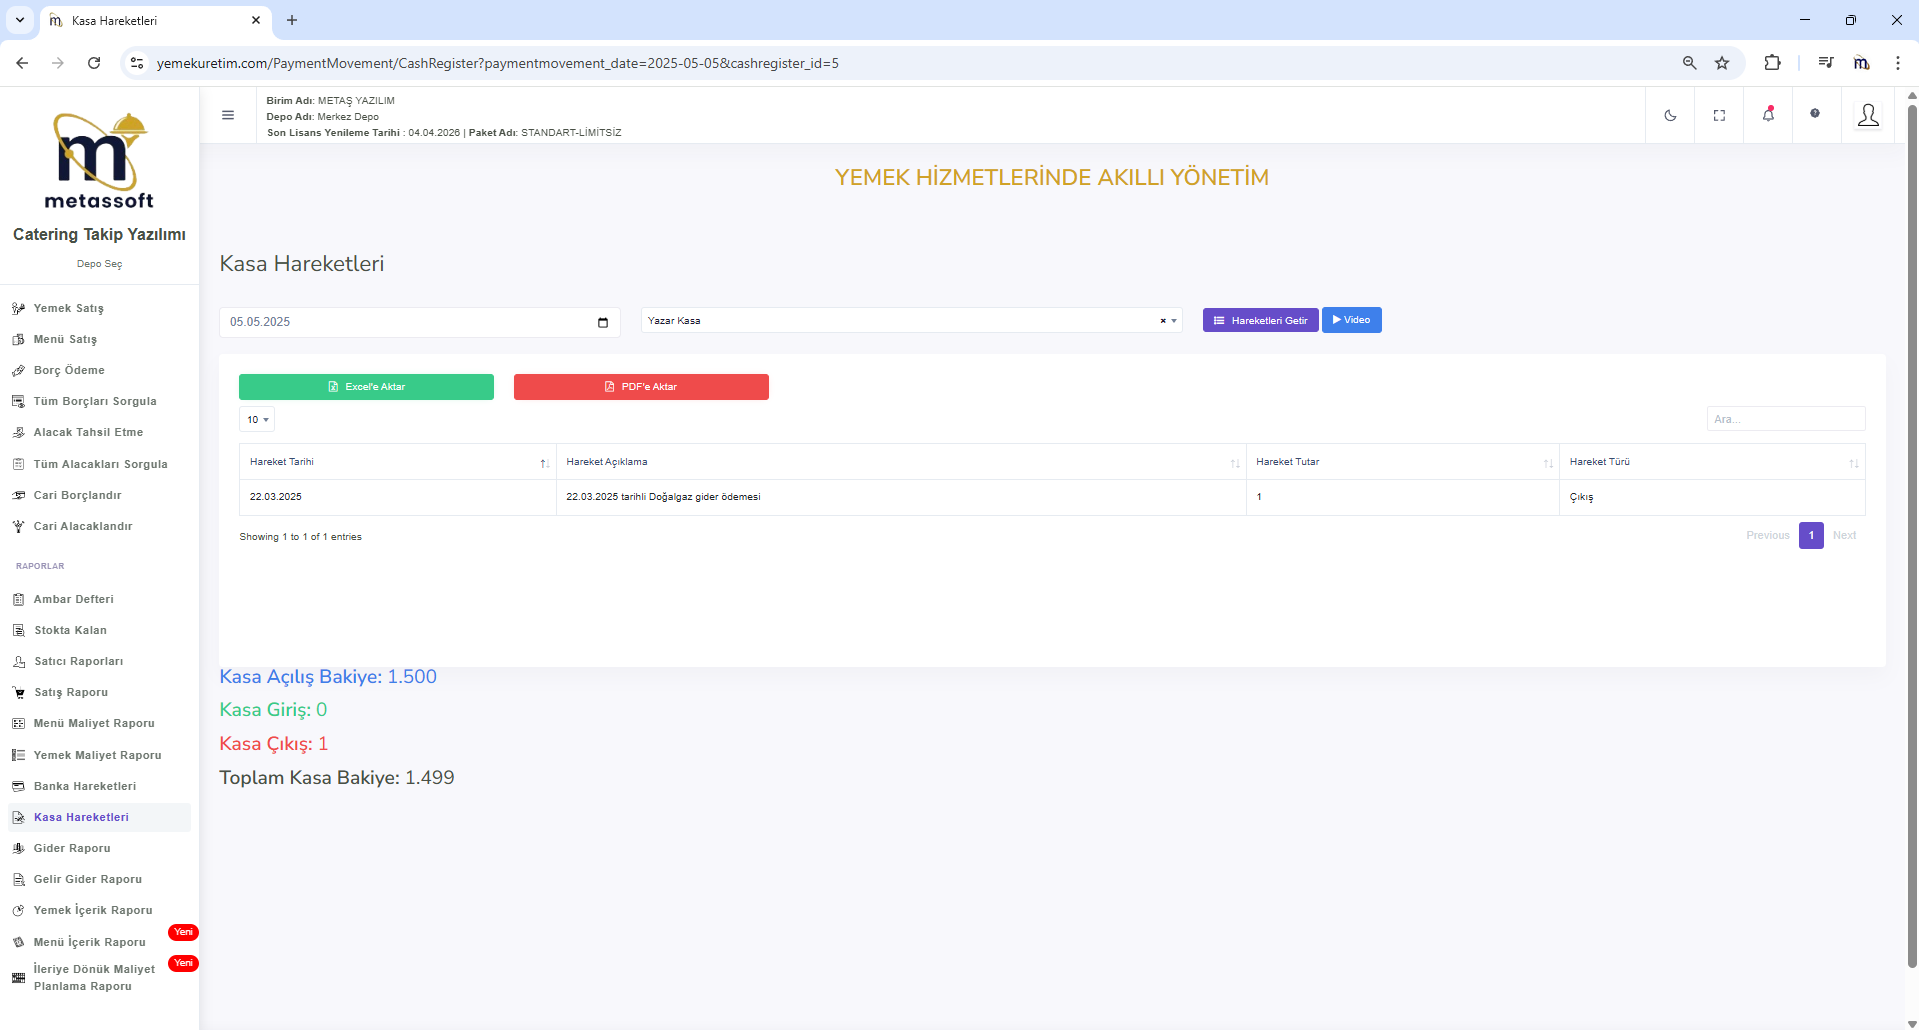Sort table by Hareket Tarihi column

397,462
